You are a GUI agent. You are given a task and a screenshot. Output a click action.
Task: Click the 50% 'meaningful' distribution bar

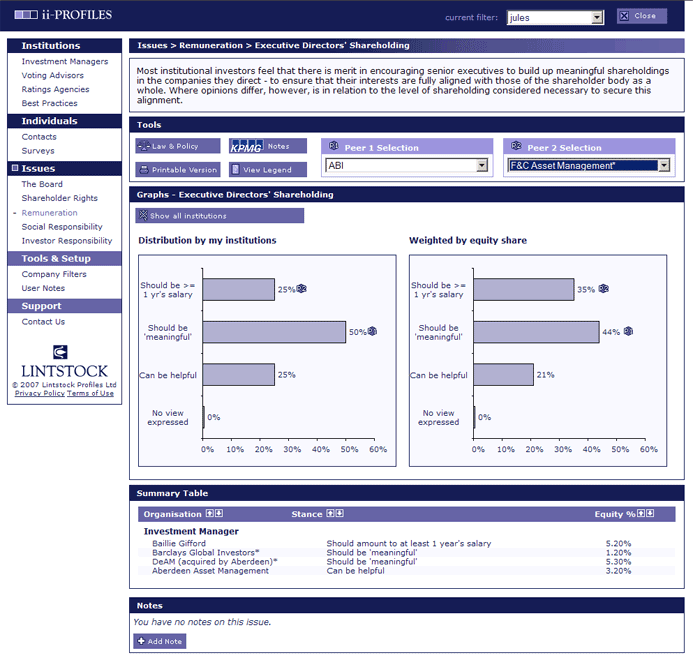(x=274, y=332)
